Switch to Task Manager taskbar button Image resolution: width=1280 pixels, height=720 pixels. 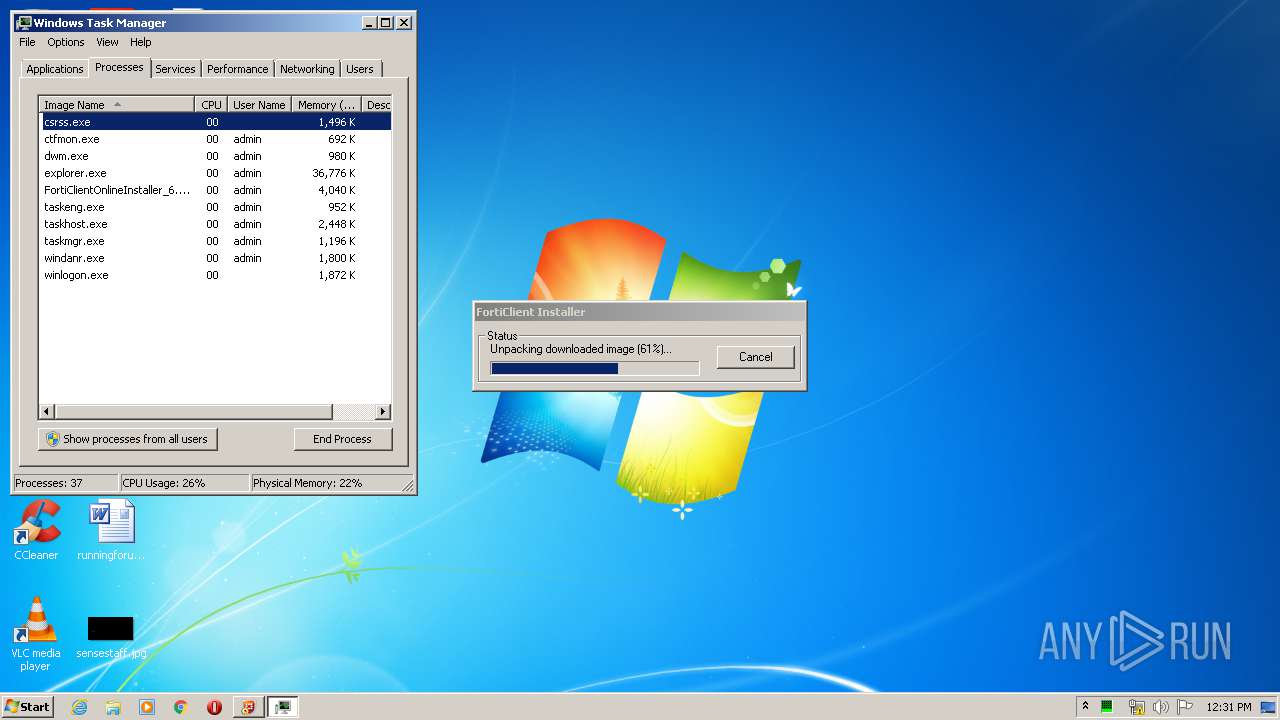tap(283, 707)
